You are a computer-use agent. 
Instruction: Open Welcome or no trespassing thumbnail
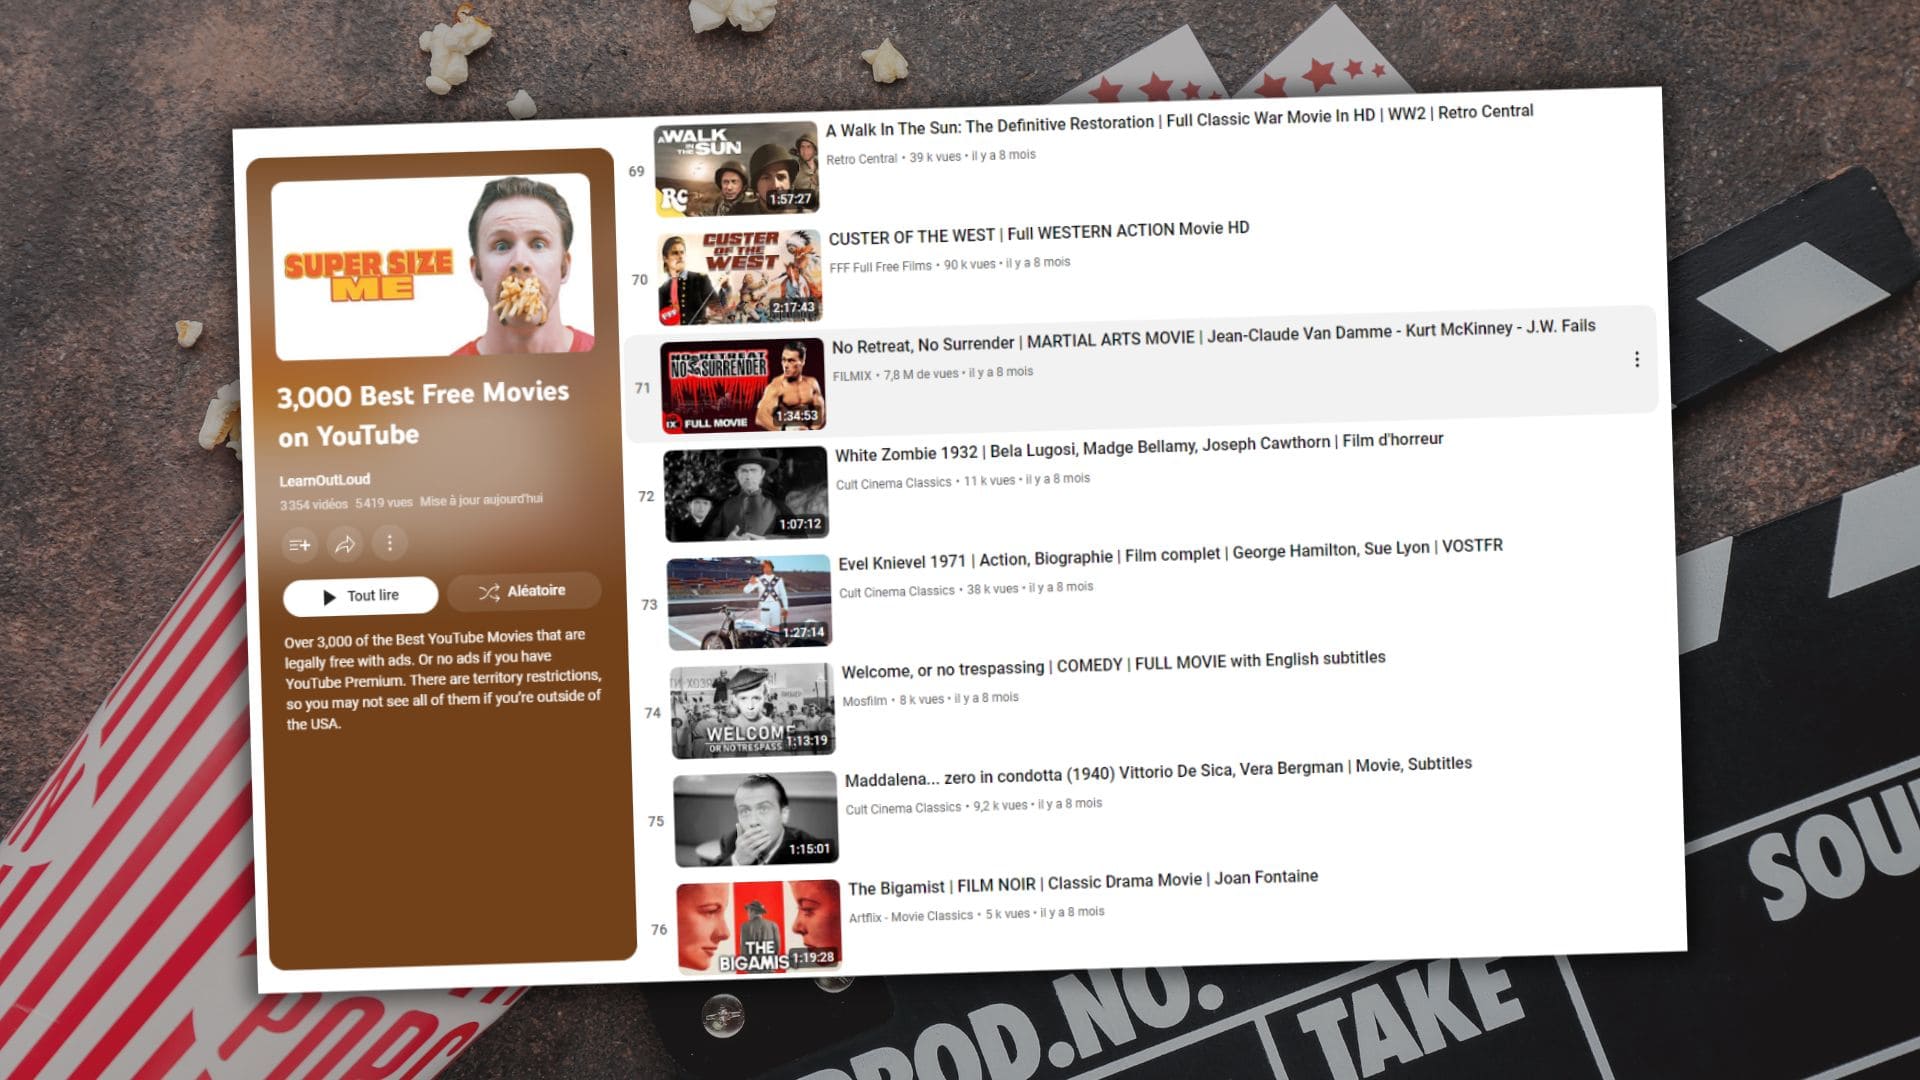[x=752, y=711]
